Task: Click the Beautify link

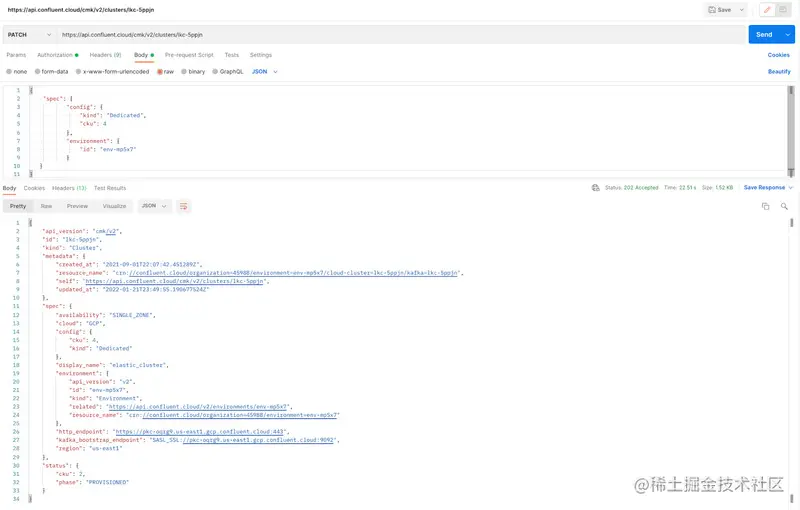Action: point(779,72)
